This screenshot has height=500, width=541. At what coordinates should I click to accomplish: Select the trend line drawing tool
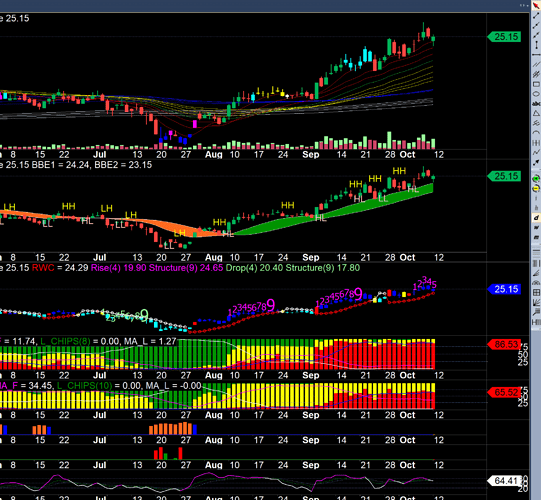(x=536, y=15)
